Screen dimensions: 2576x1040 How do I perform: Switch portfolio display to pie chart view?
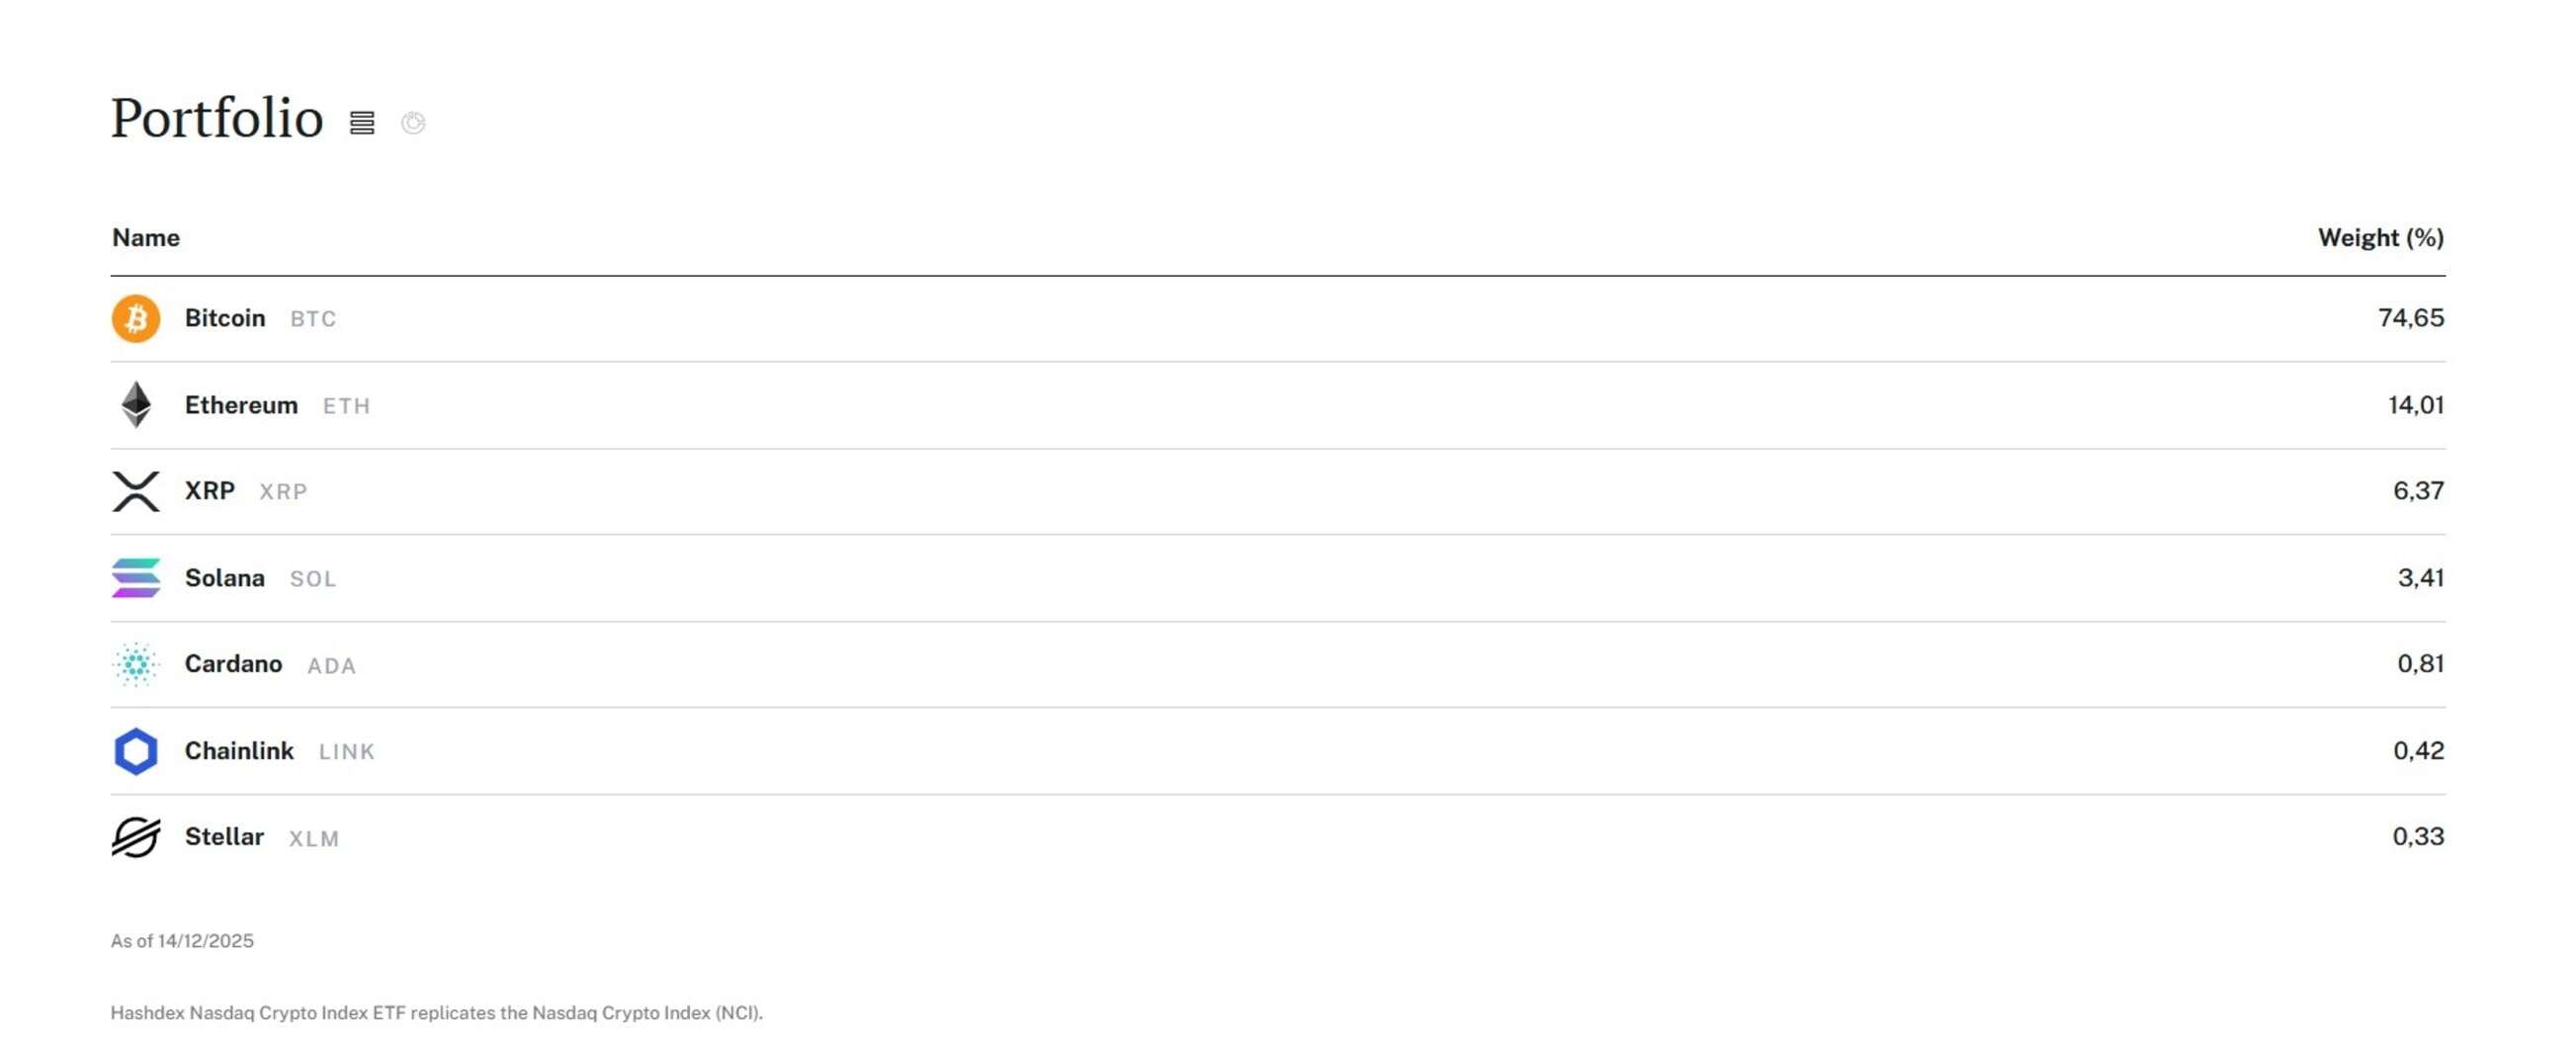click(413, 122)
